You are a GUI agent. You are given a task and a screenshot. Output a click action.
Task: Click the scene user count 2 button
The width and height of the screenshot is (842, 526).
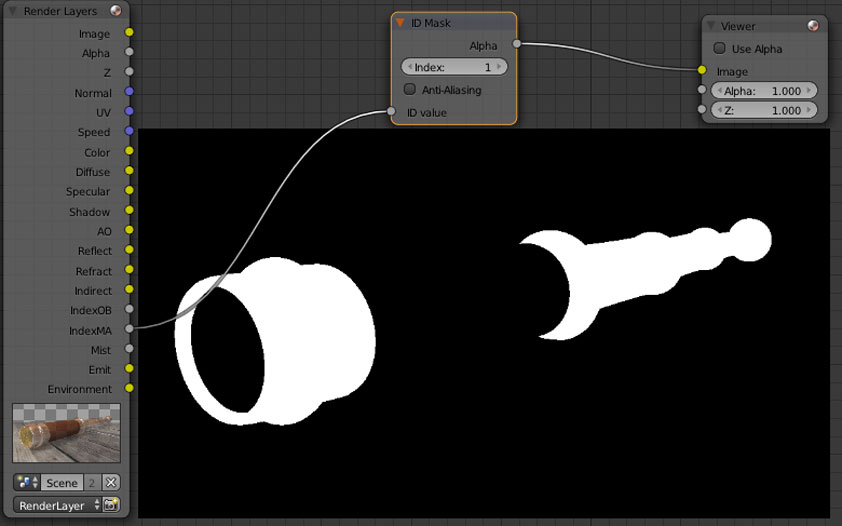pyautogui.click(x=93, y=482)
